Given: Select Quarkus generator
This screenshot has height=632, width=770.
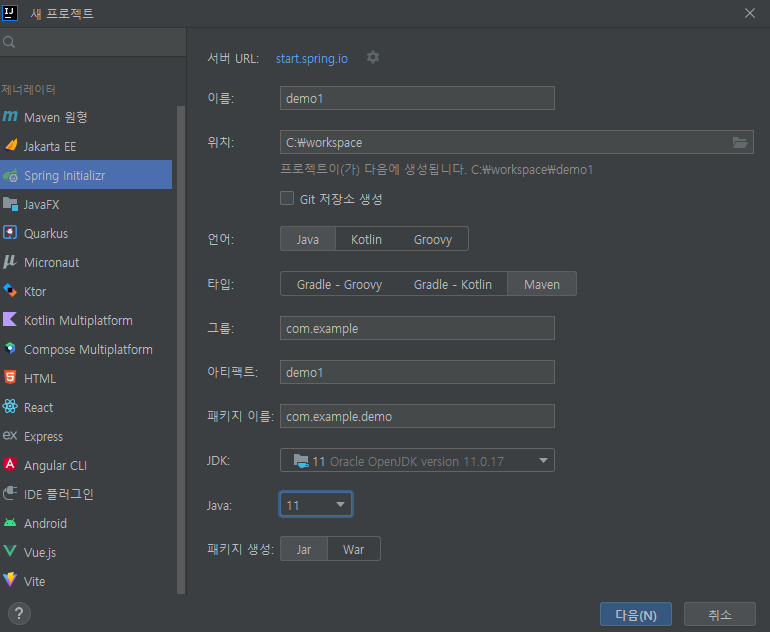Looking at the screenshot, I should (86, 233).
